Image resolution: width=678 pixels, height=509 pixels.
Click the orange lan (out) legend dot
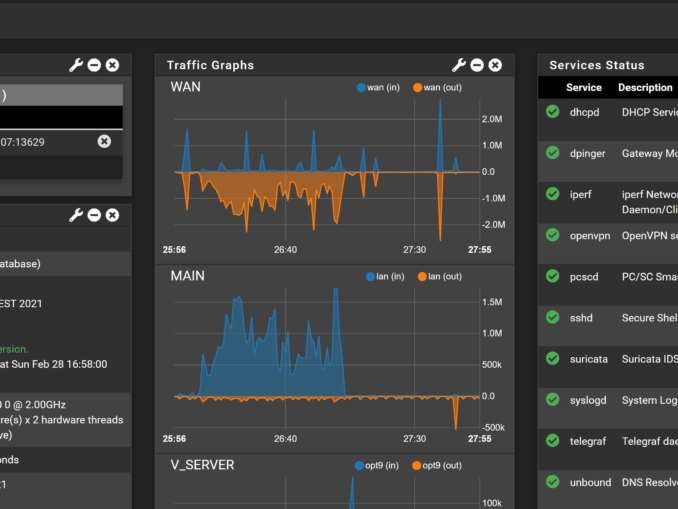[x=421, y=276]
